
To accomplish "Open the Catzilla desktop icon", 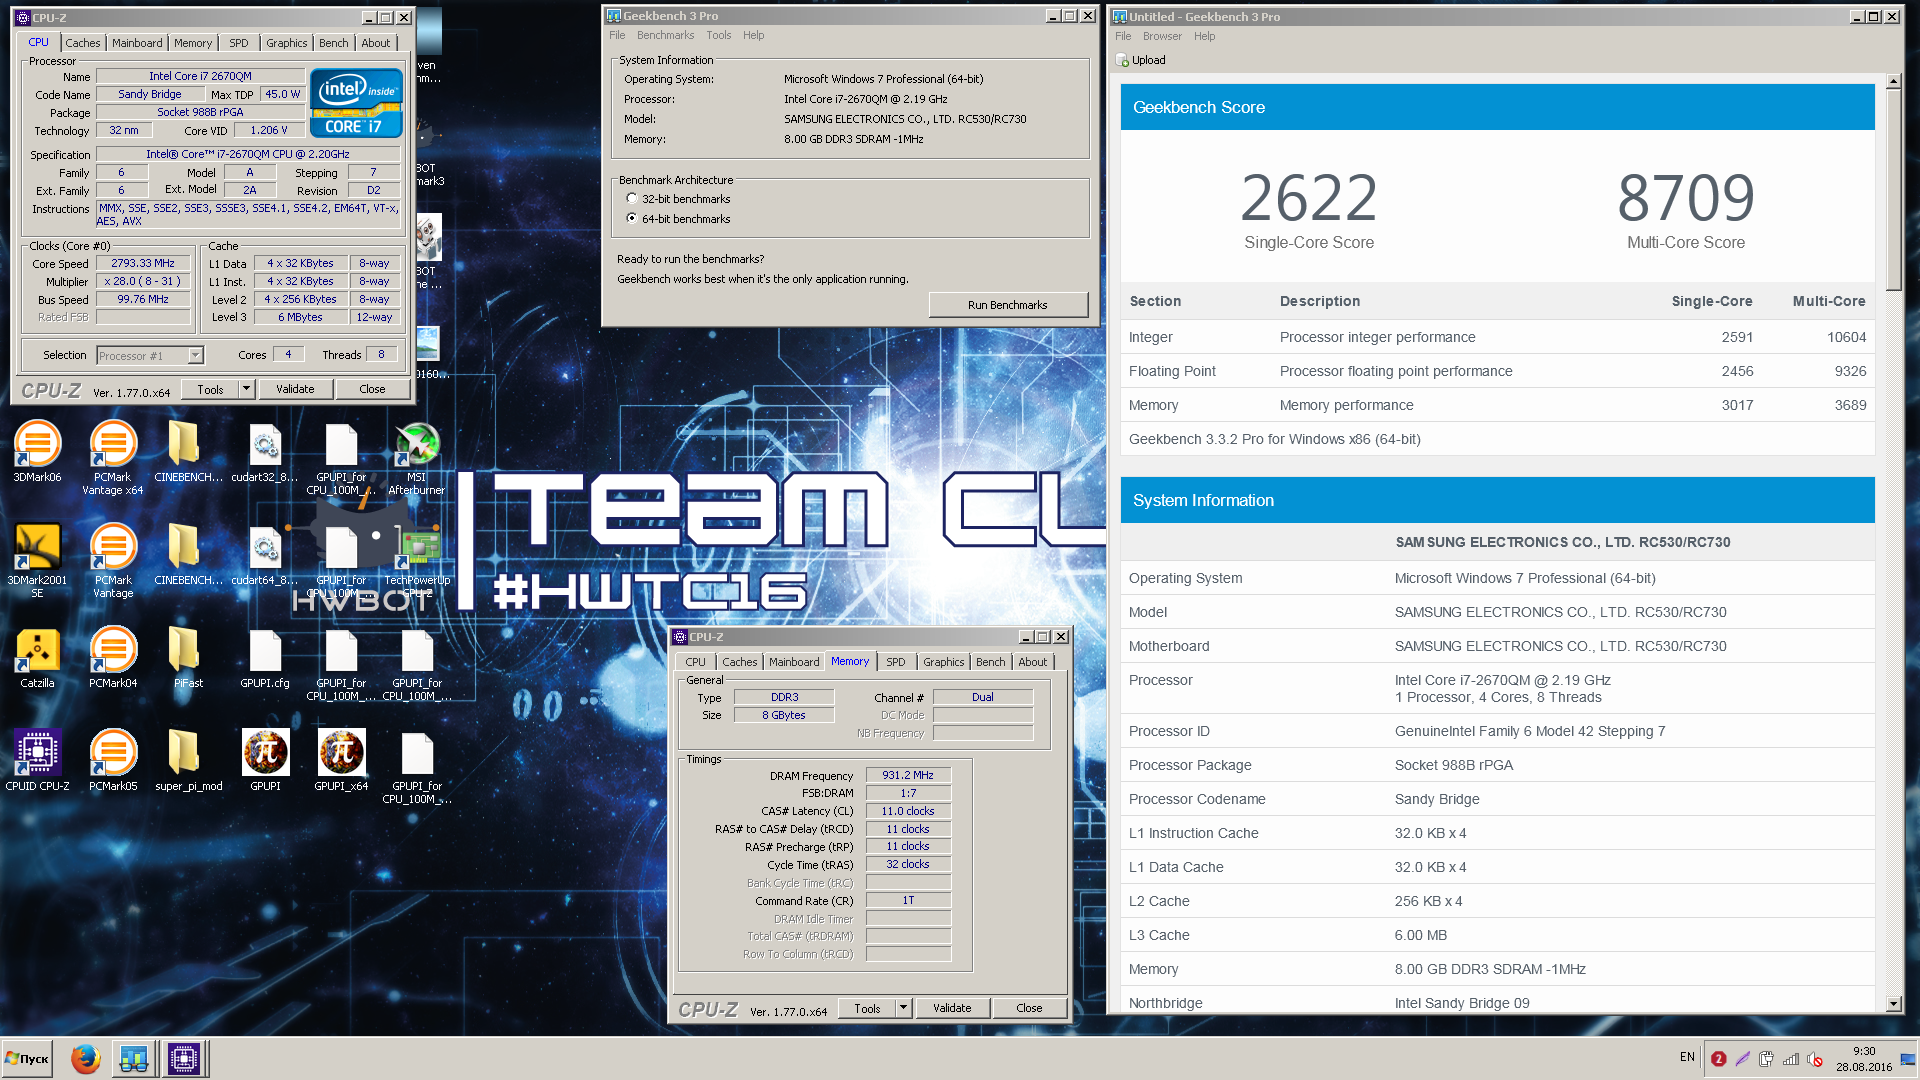I will click(x=37, y=658).
